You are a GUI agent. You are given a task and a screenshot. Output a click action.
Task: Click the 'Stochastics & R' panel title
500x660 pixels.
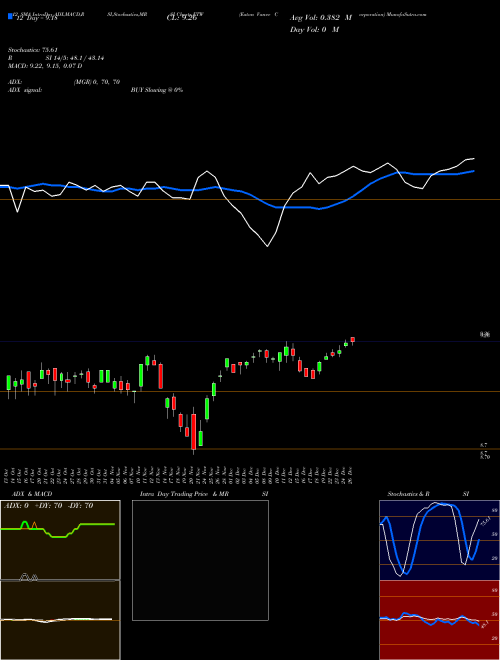click(408, 494)
